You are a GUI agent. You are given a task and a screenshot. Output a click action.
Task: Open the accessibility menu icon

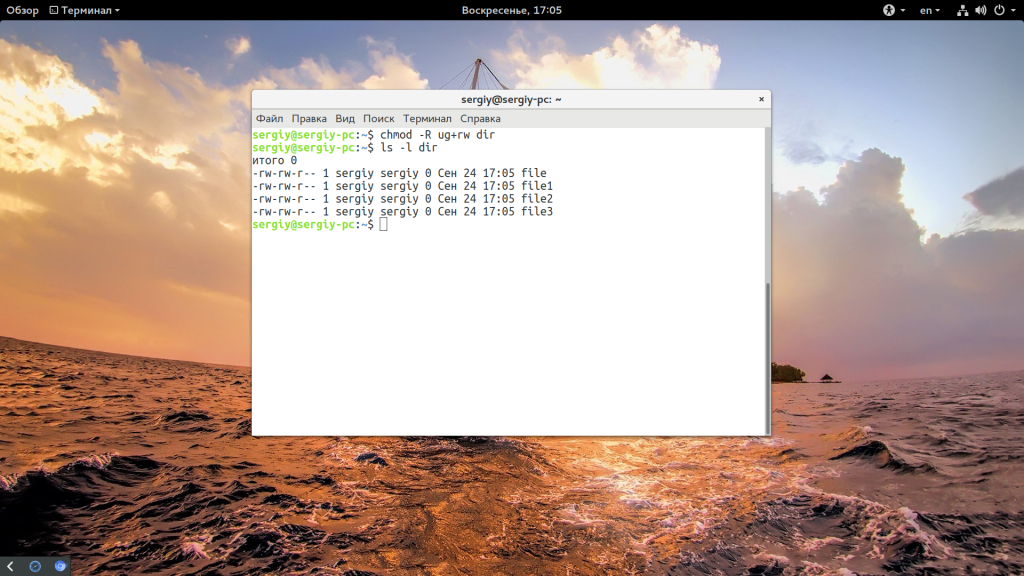tap(888, 10)
